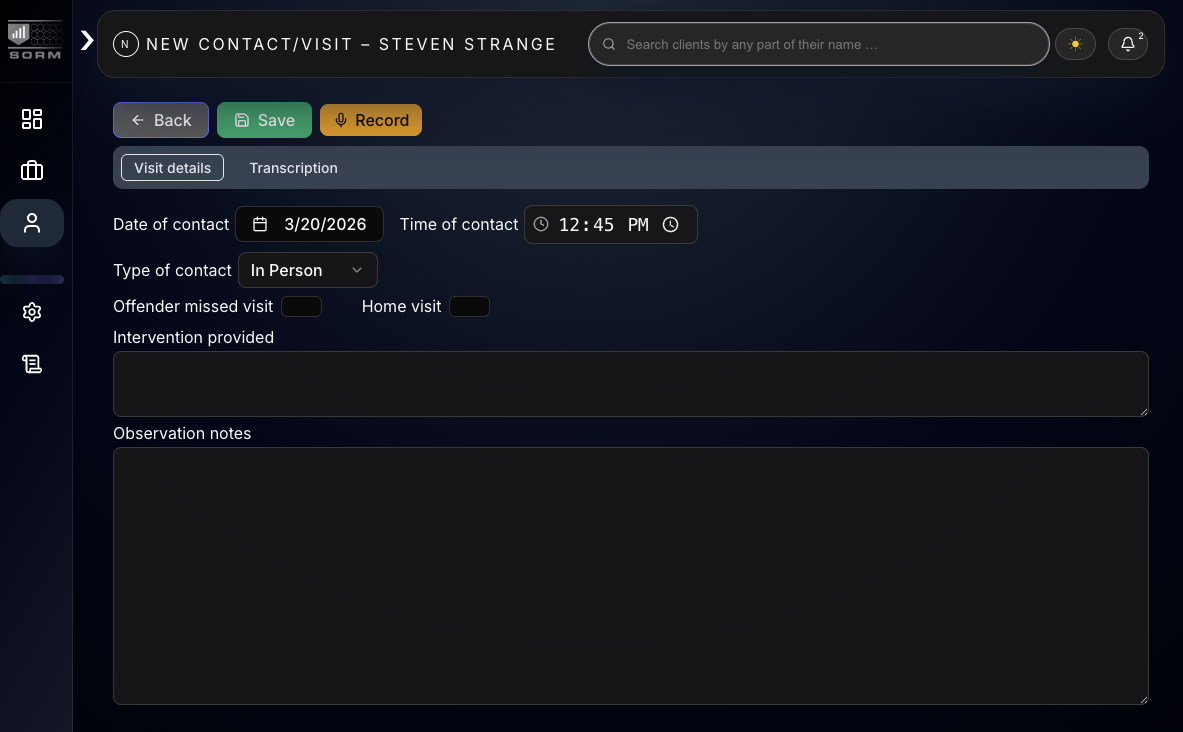The image size is (1183, 732).
Task: Toggle light theme with the sun icon
Action: pos(1075,44)
